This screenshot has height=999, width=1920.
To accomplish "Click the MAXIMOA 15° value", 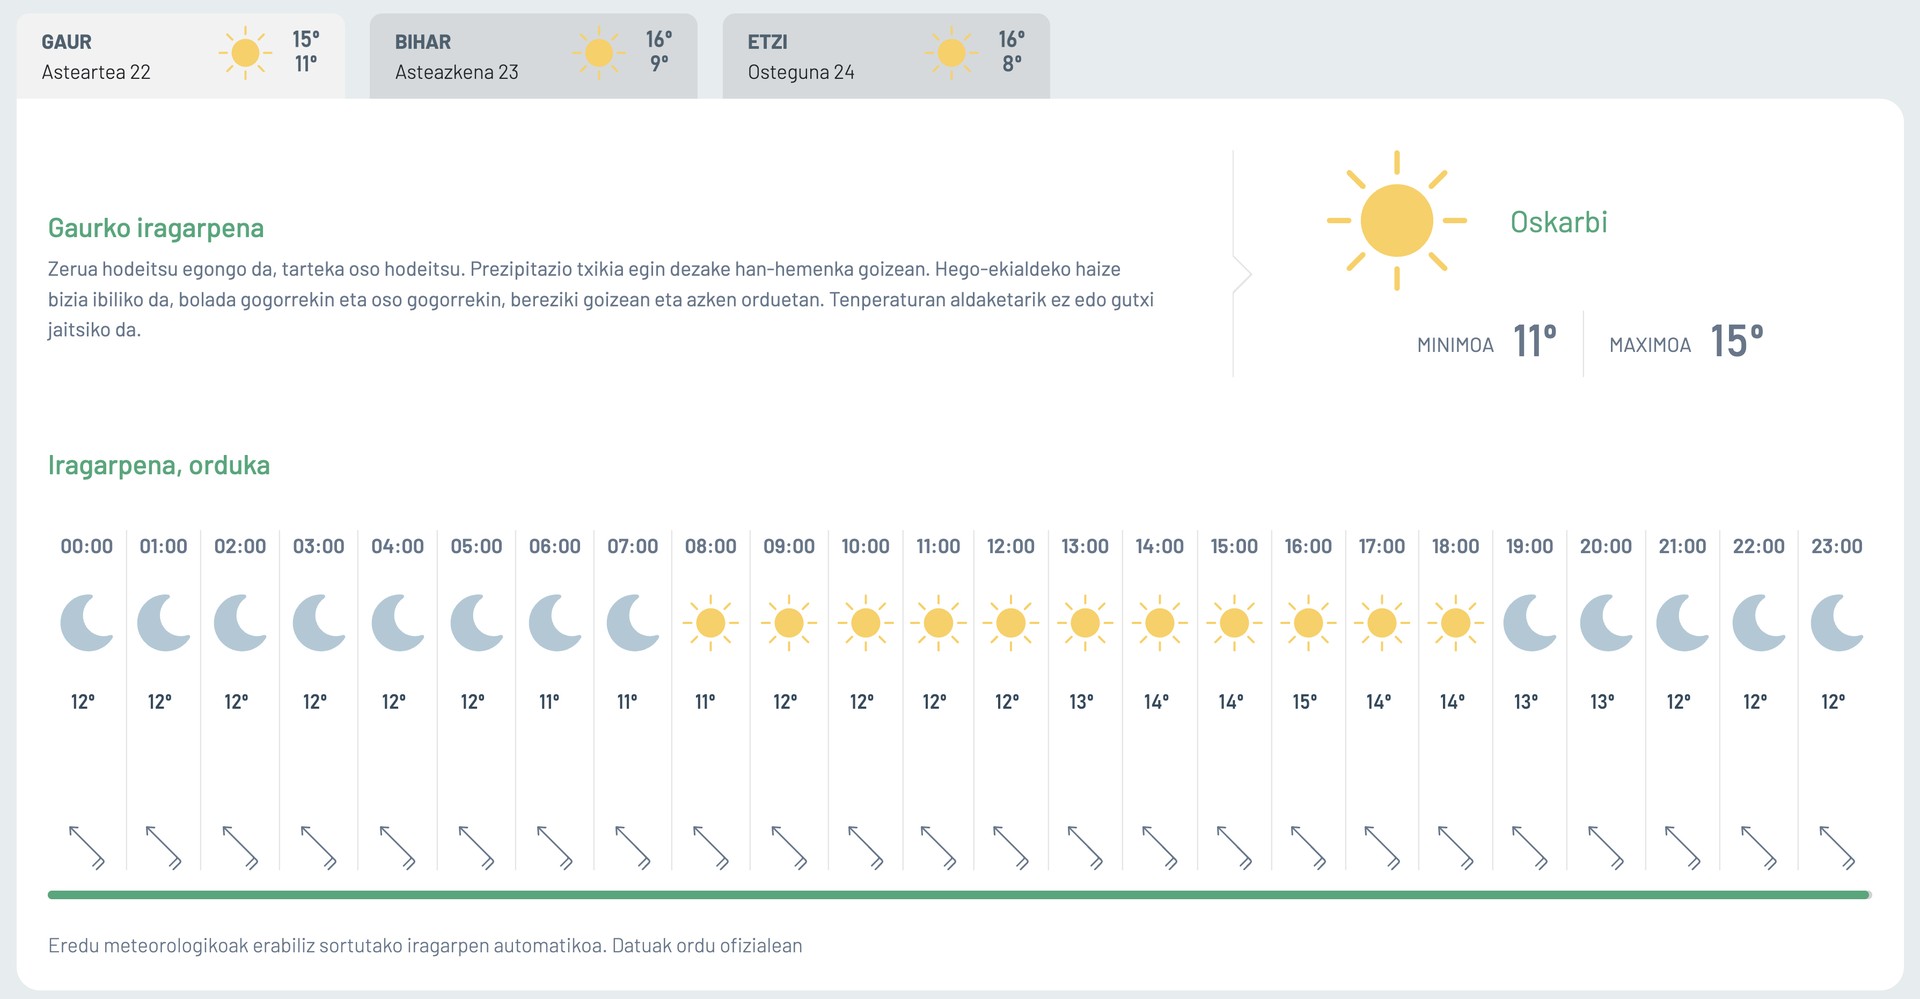I will click(1737, 341).
